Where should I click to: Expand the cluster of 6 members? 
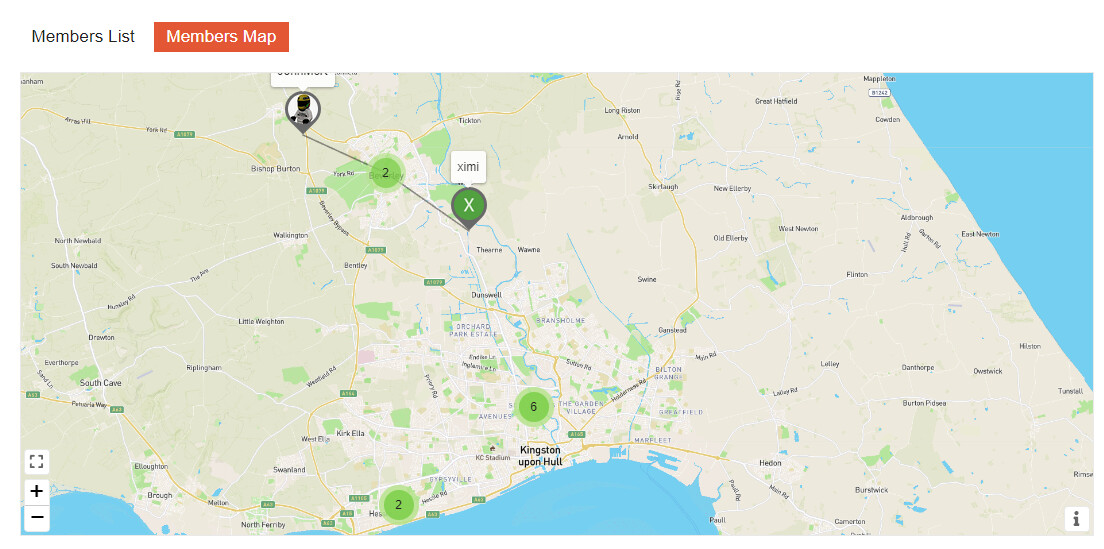(x=533, y=406)
